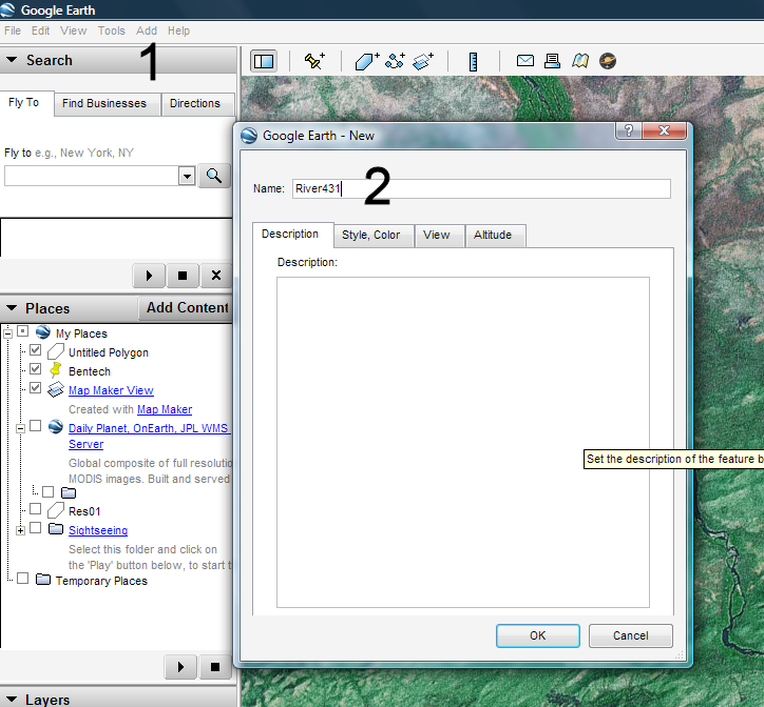Open the Add menu
Viewport: 764px width, 707px height.
coord(147,31)
